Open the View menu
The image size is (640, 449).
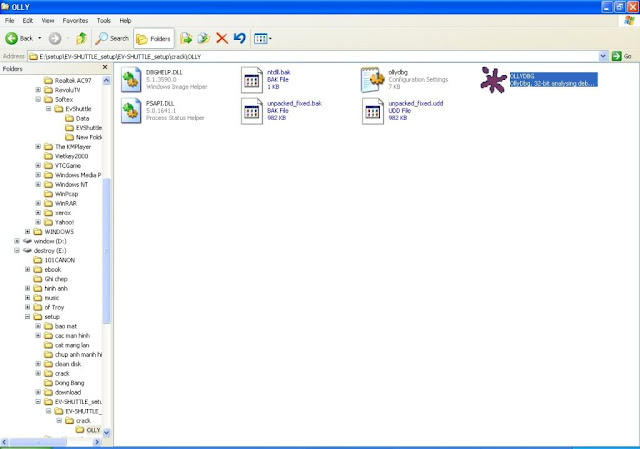48,20
